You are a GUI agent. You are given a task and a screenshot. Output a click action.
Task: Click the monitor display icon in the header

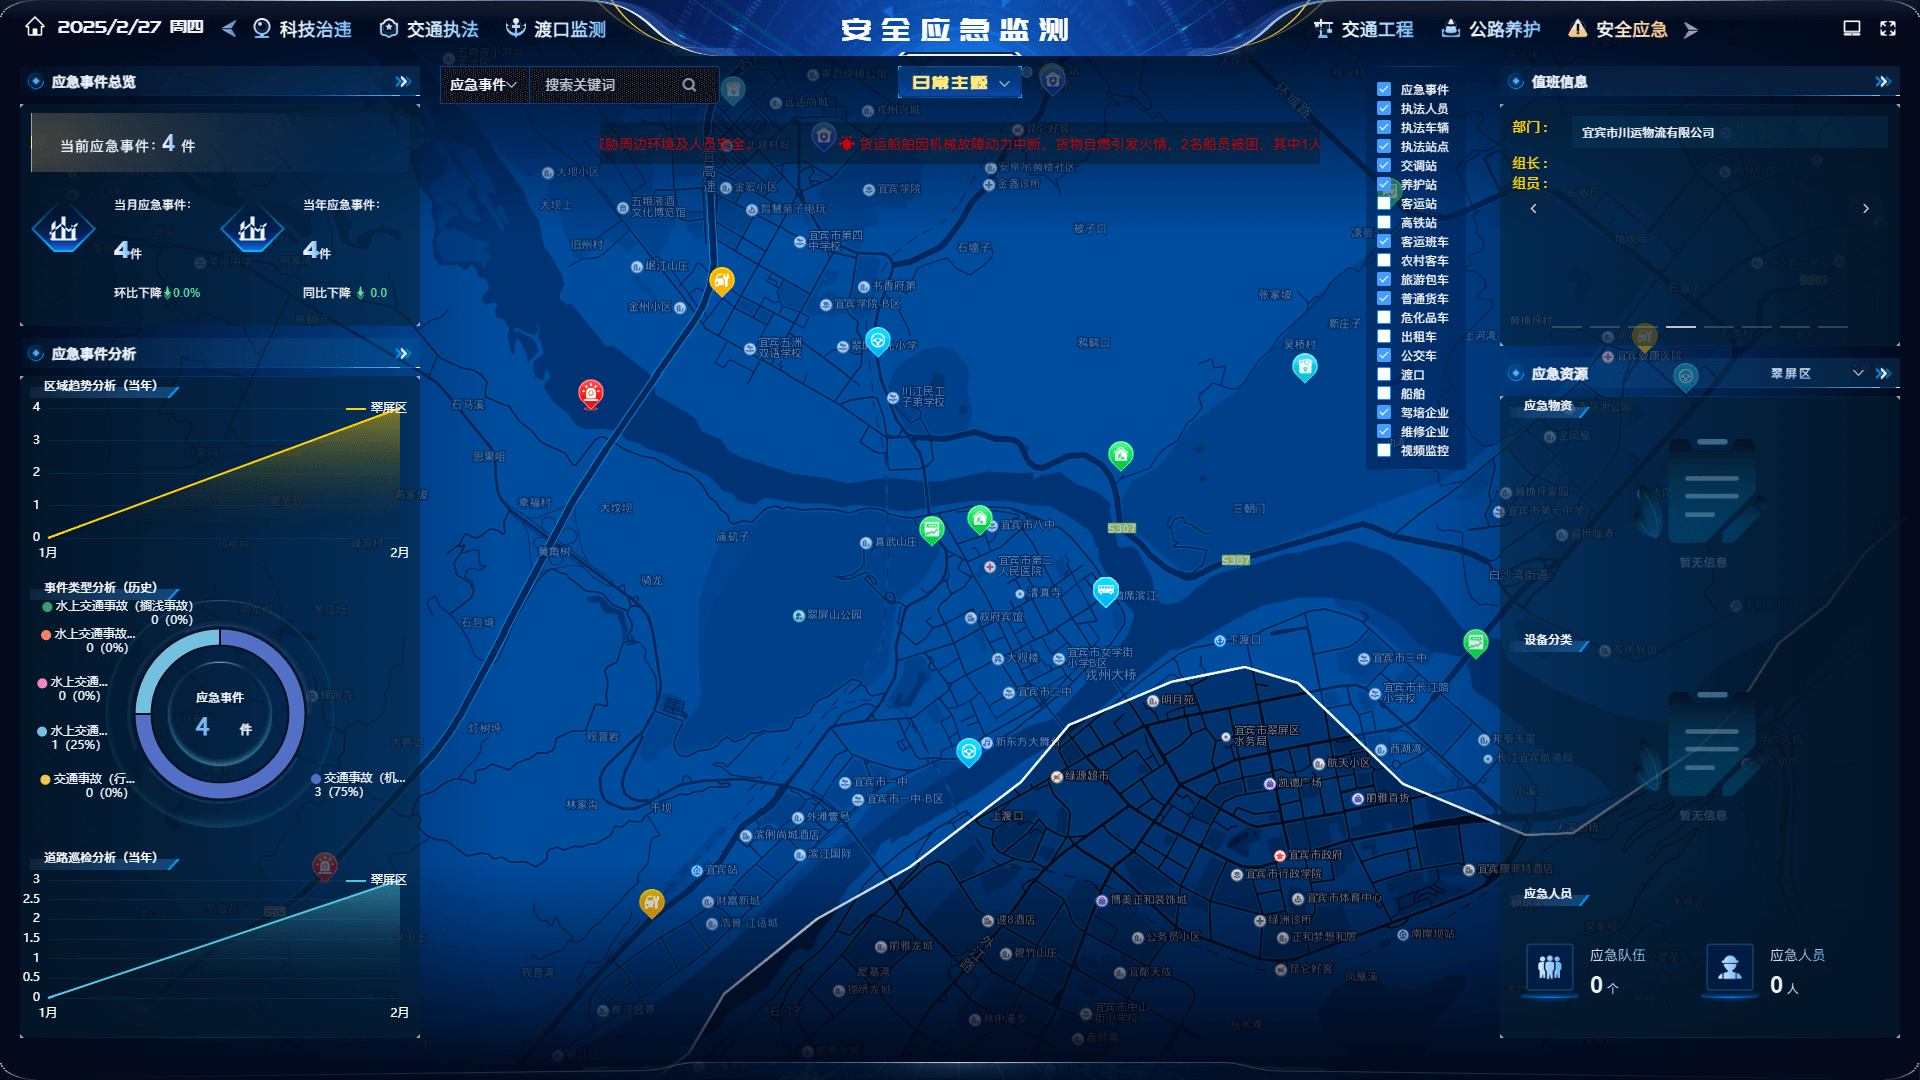1851,28
